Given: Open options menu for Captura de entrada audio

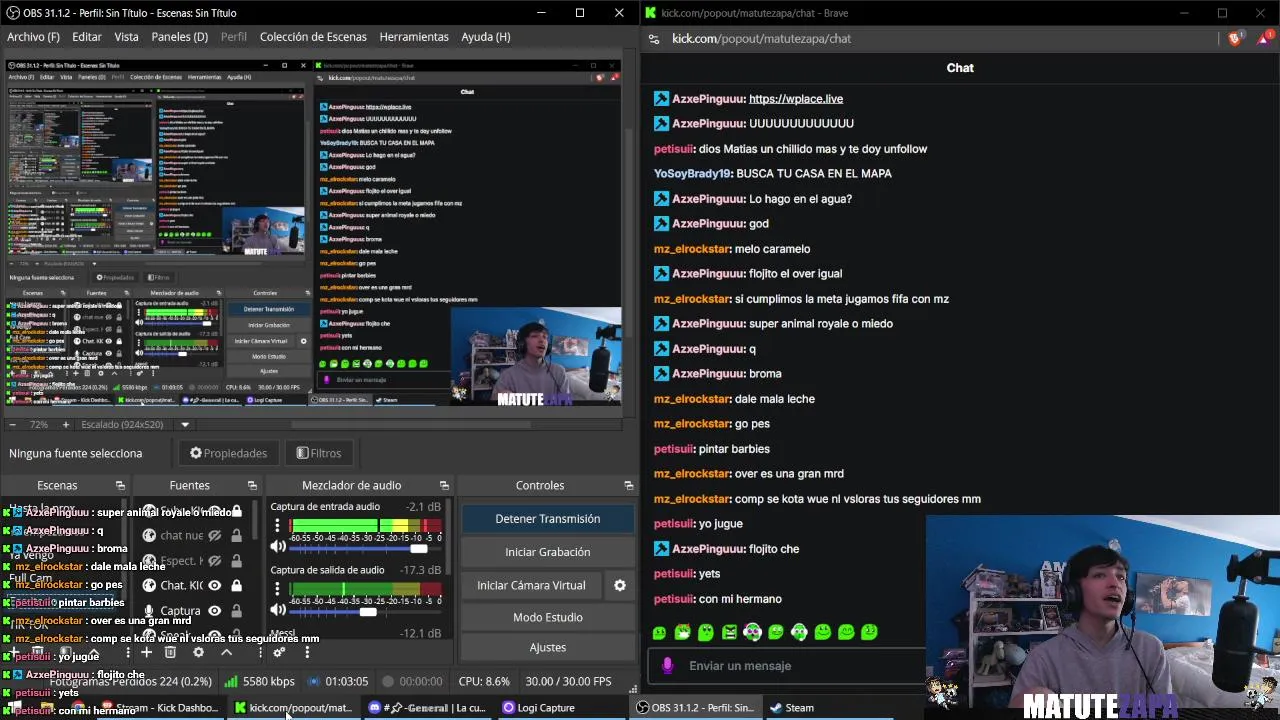Looking at the screenshot, I should click(x=277, y=526).
